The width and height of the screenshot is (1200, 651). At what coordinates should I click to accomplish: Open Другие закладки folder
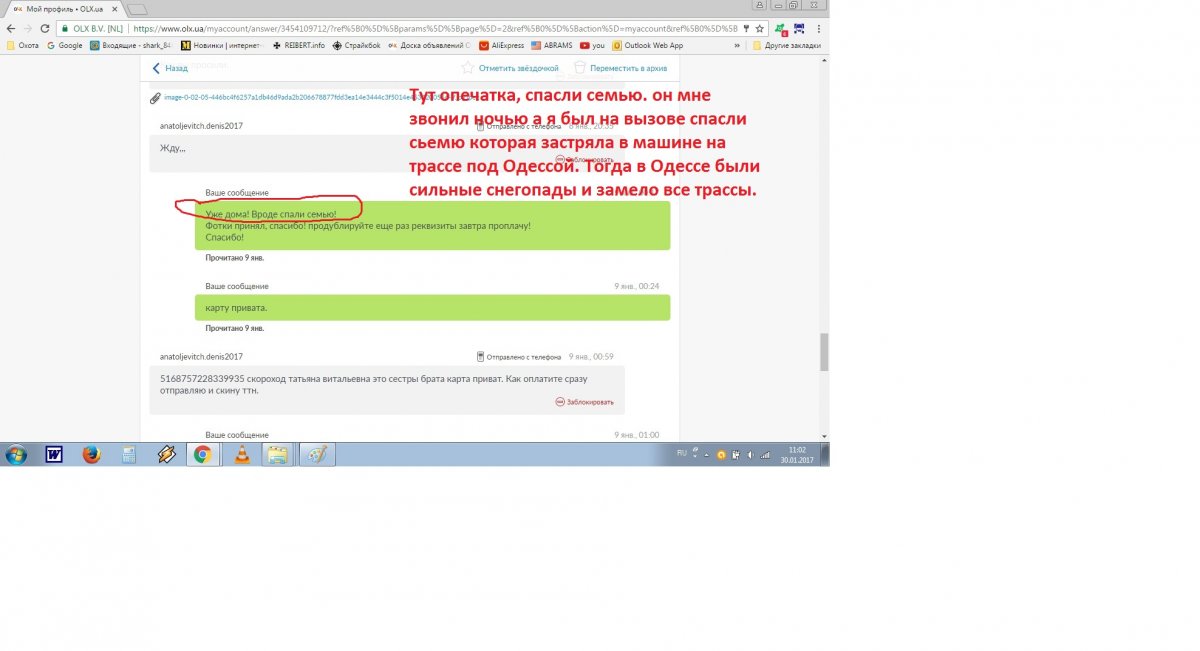click(x=787, y=45)
